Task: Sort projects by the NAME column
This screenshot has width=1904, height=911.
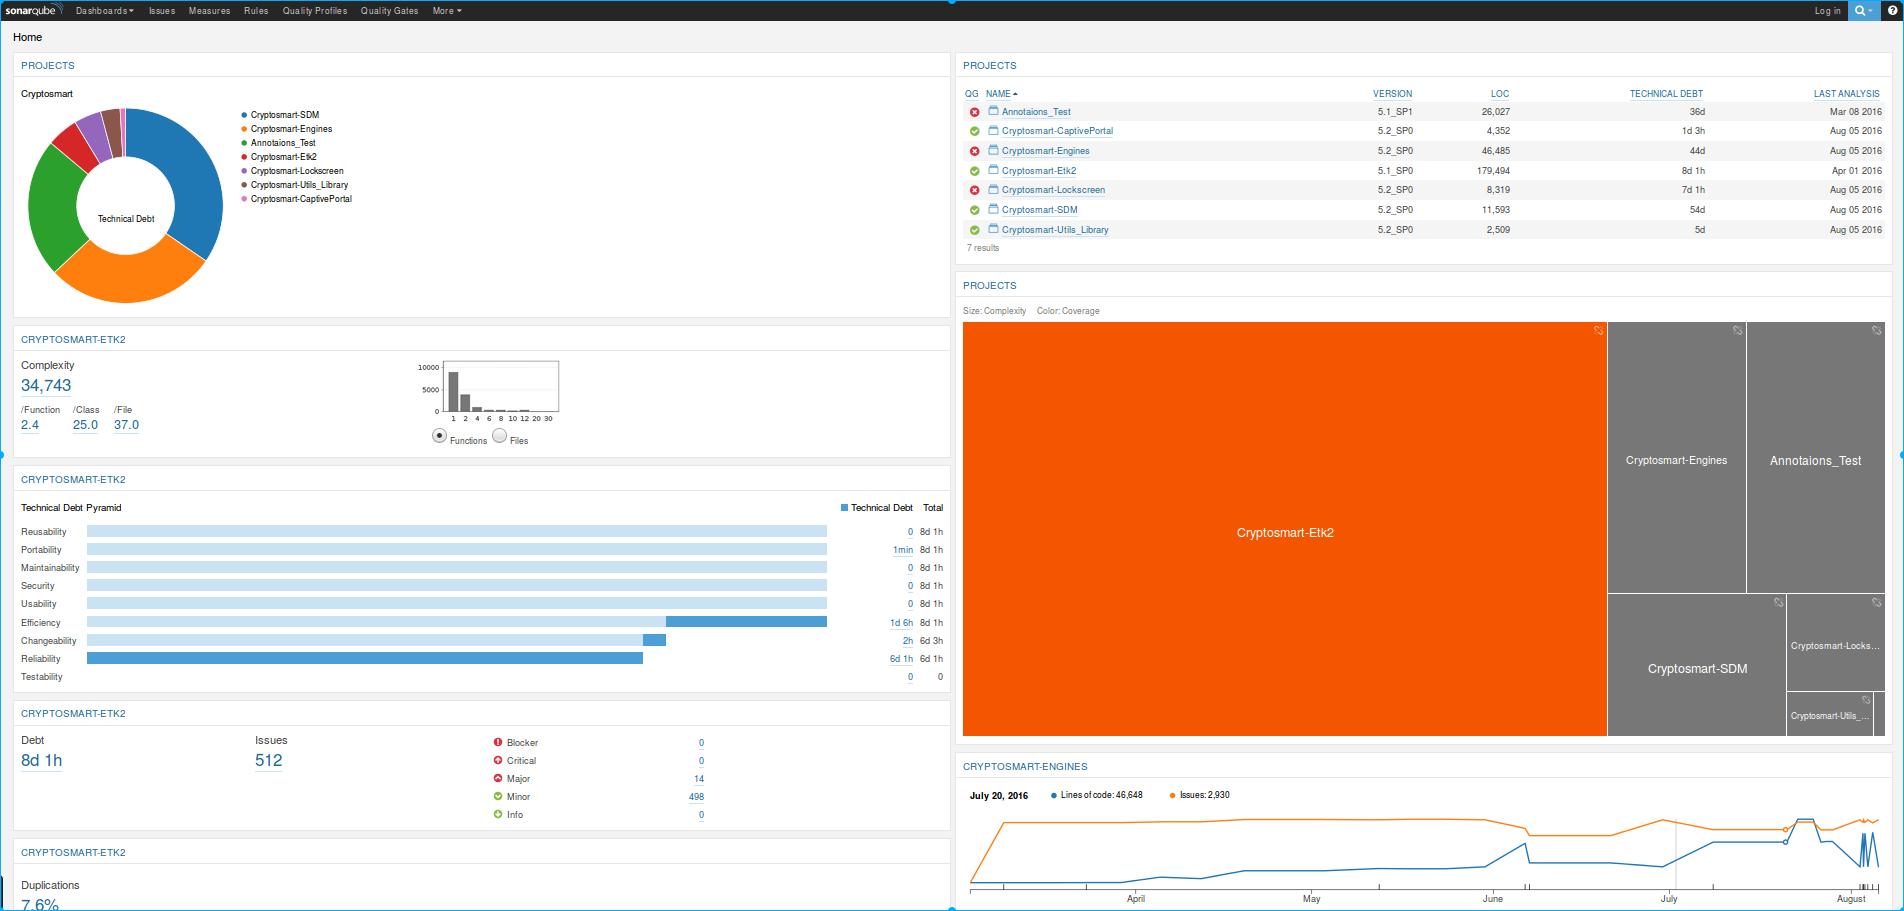Action: [x=1001, y=94]
